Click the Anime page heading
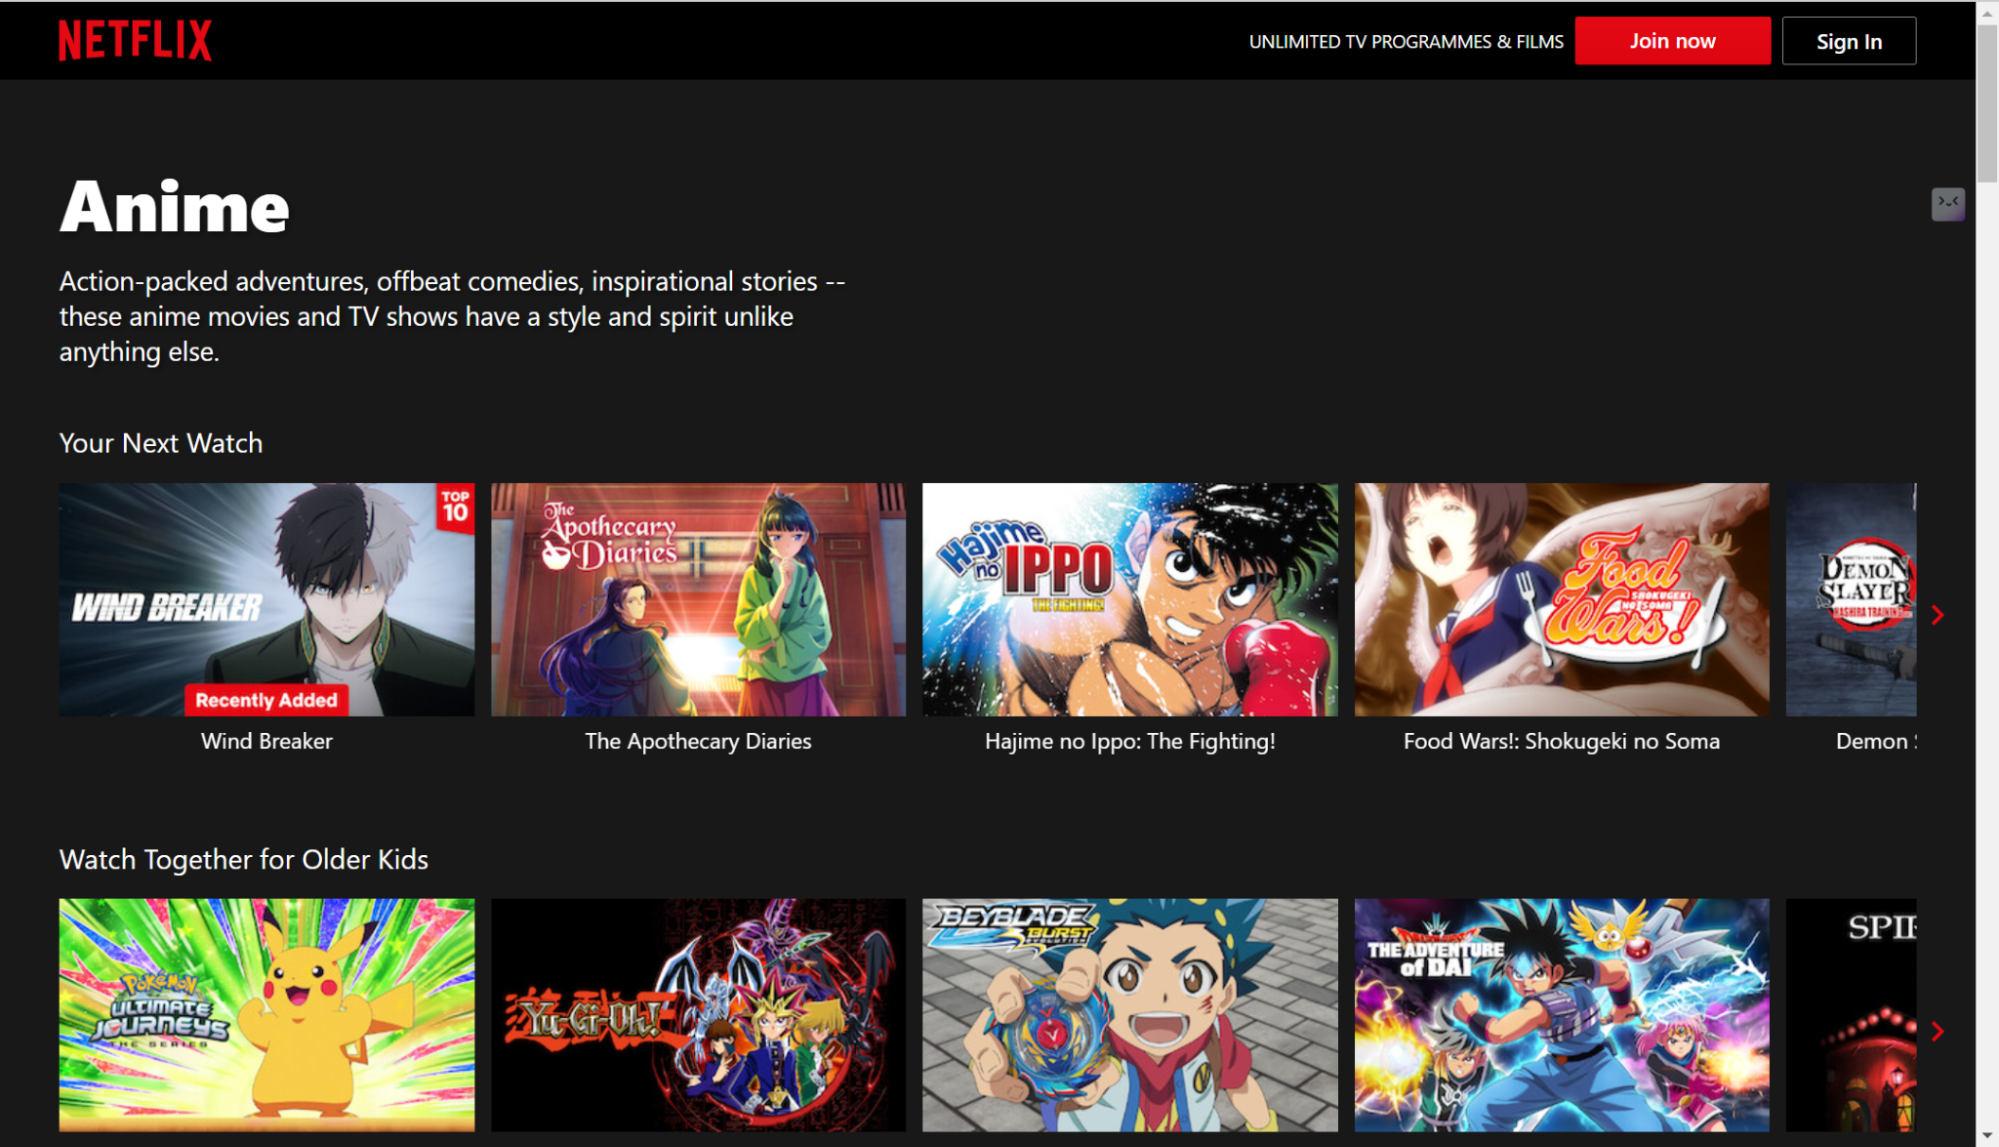The width and height of the screenshot is (1999, 1147). (175, 207)
